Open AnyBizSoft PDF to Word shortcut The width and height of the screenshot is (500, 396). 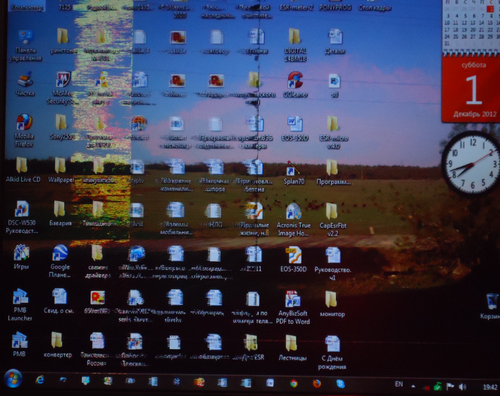293,307
